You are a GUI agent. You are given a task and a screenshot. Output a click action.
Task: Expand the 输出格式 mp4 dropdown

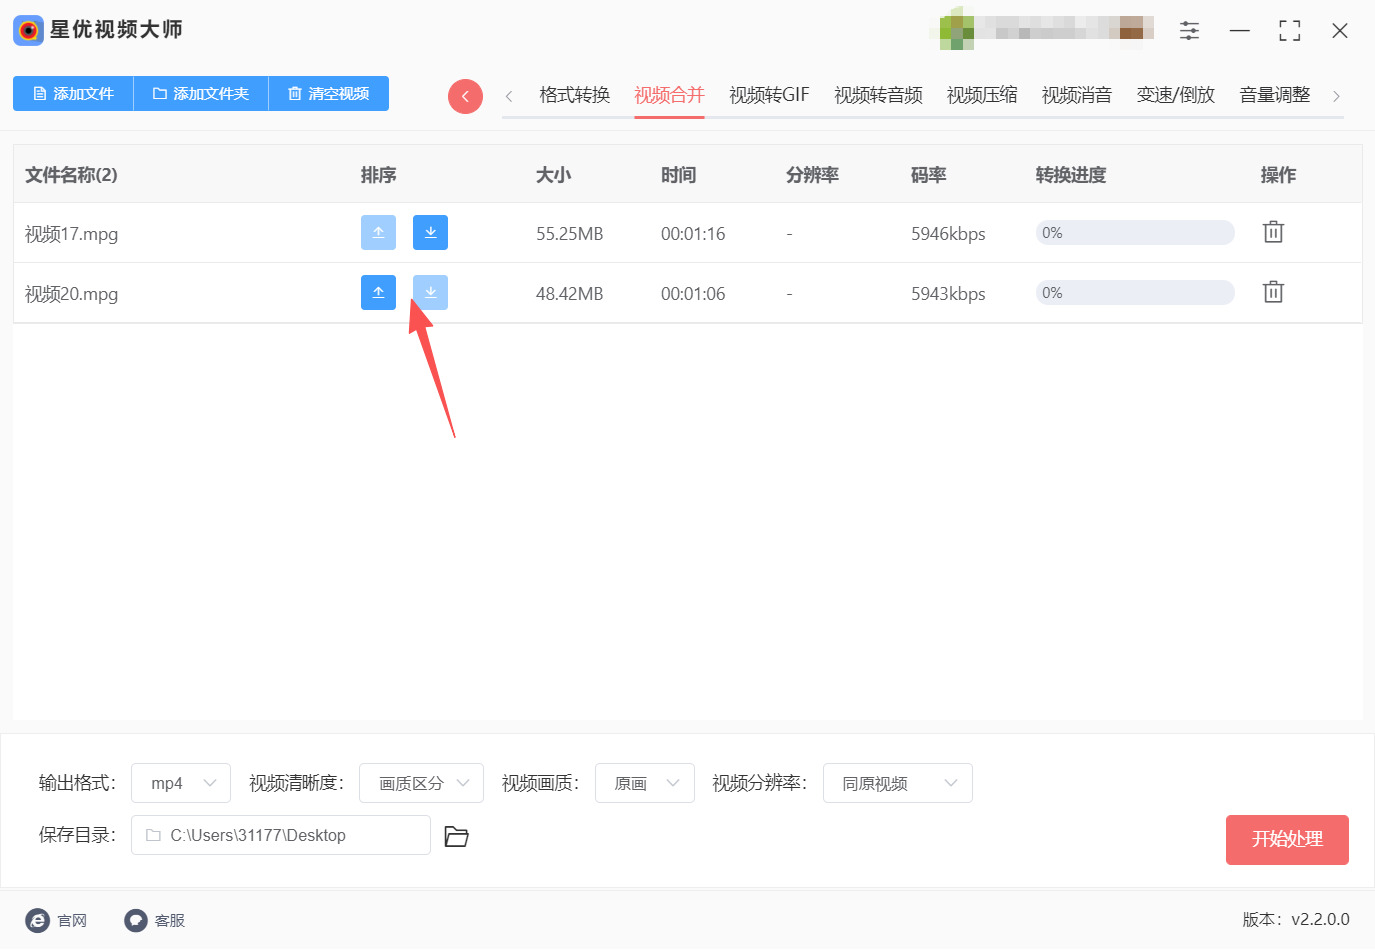click(181, 783)
